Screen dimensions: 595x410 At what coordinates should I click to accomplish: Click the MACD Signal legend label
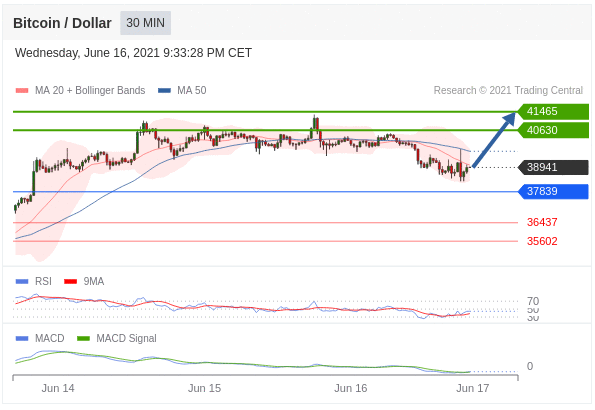126,338
